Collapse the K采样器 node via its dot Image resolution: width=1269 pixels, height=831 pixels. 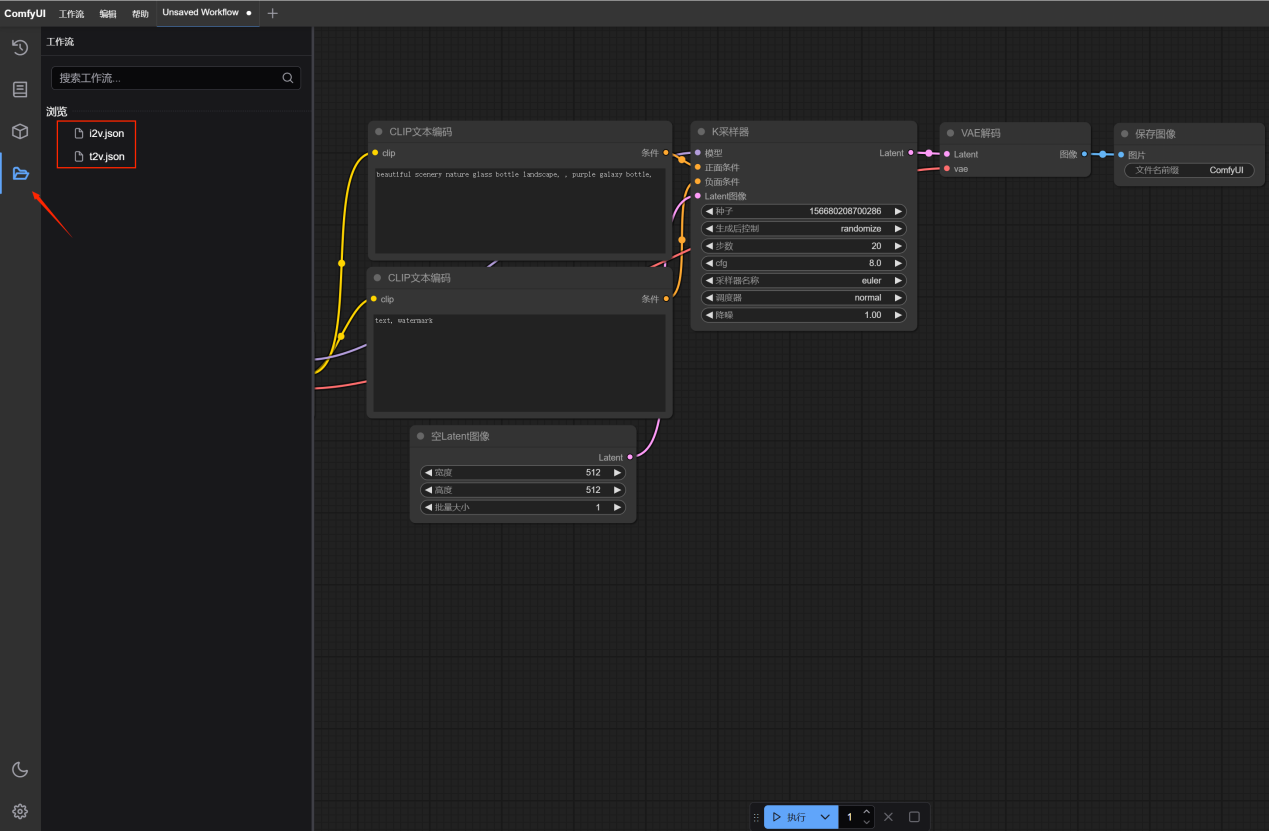pyautogui.click(x=701, y=132)
